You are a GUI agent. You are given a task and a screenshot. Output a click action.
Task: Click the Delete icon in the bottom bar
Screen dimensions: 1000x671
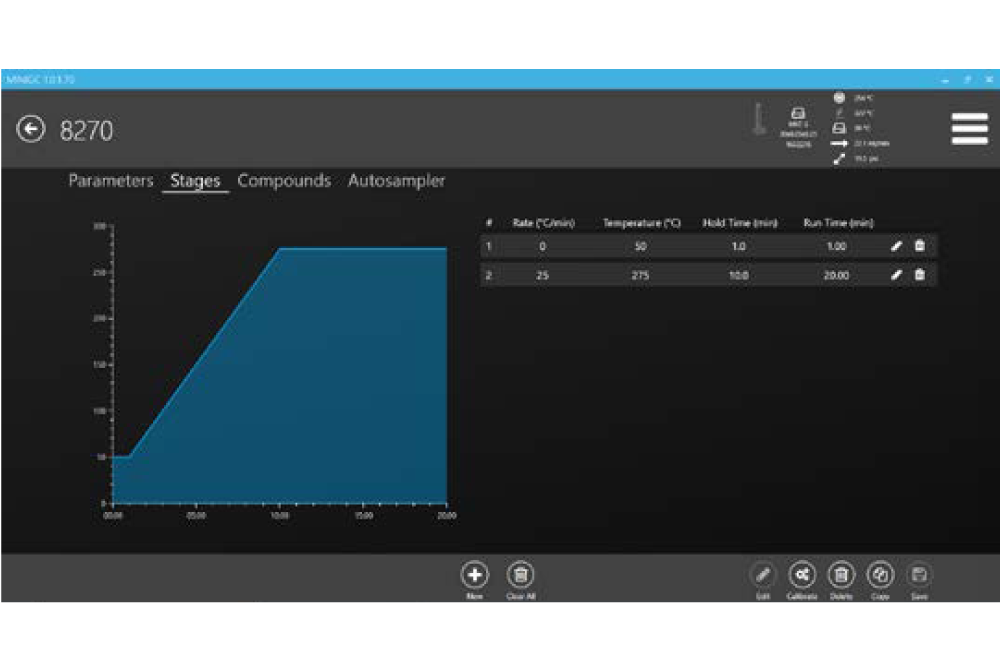pos(841,575)
